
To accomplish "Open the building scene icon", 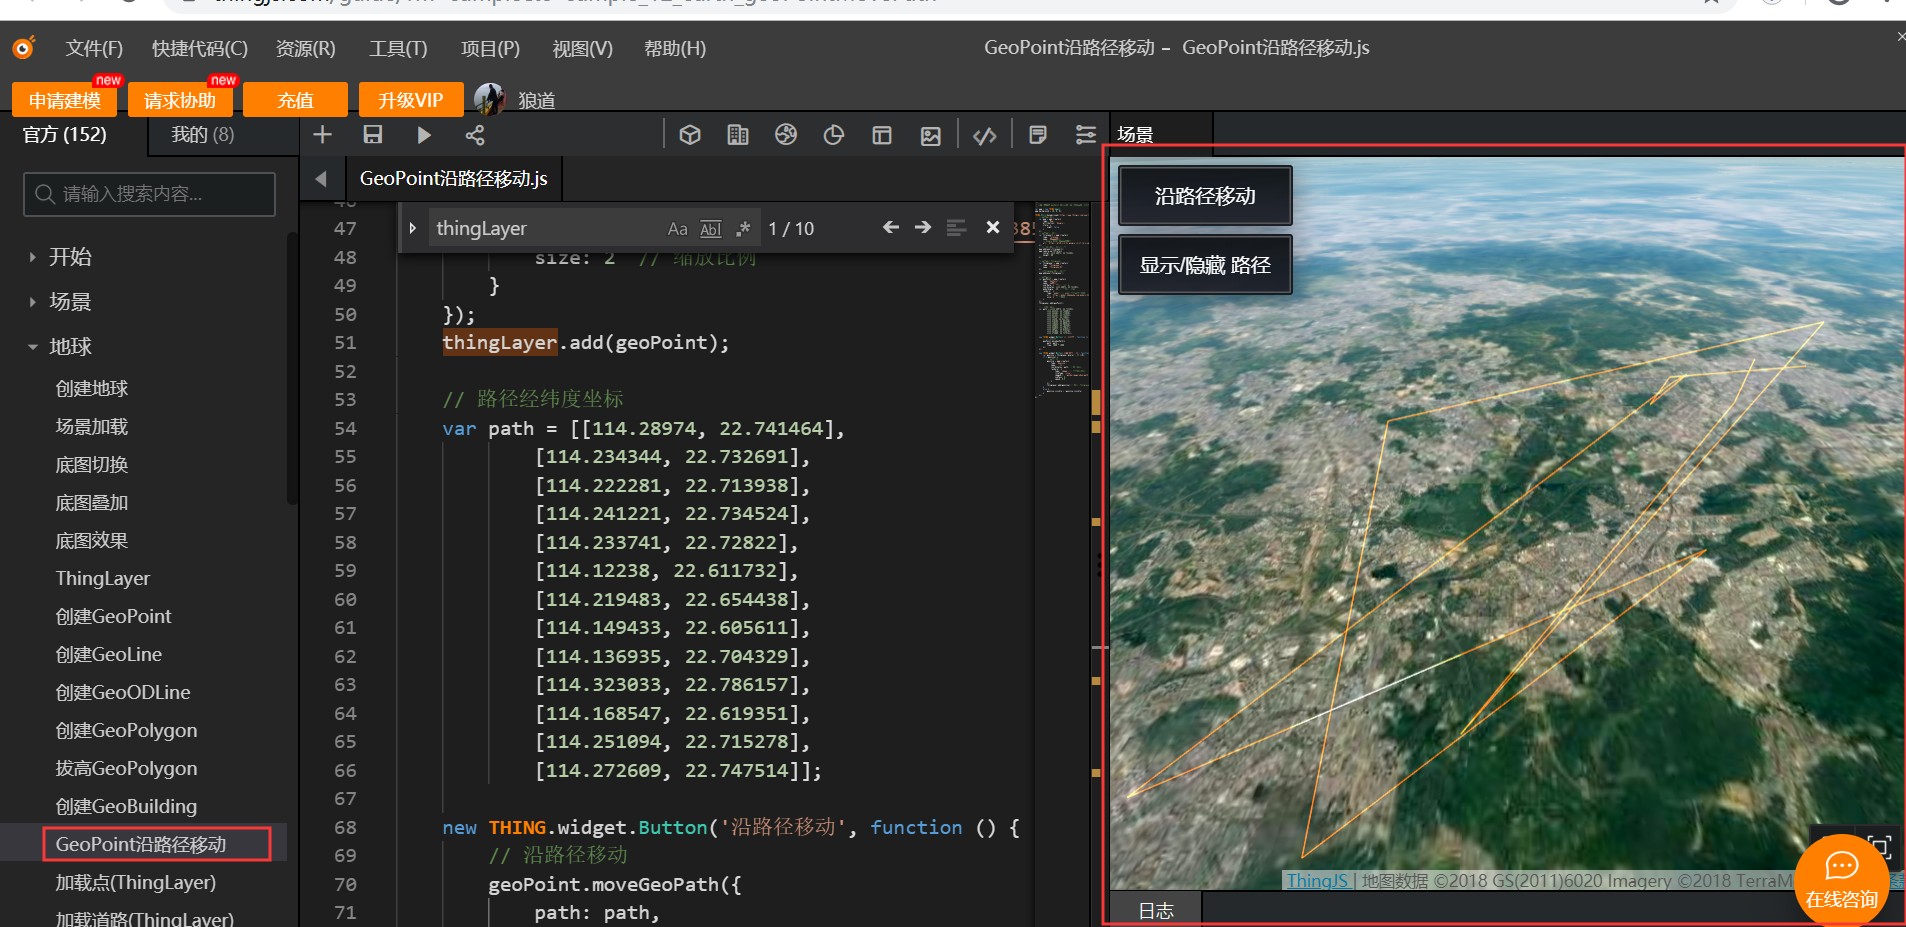I will pyautogui.click(x=738, y=134).
